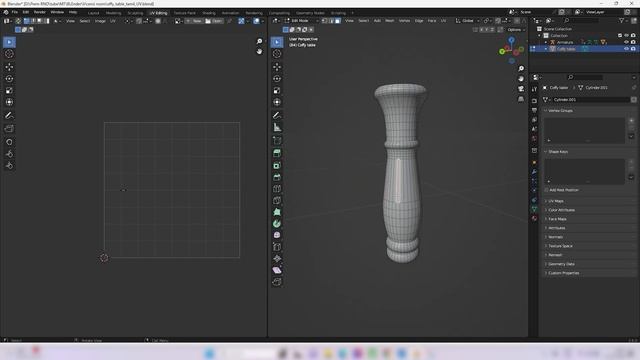Select the Extrude Region tool
The width and height of the screenshot is (640, 360).
tap(277, 153)
